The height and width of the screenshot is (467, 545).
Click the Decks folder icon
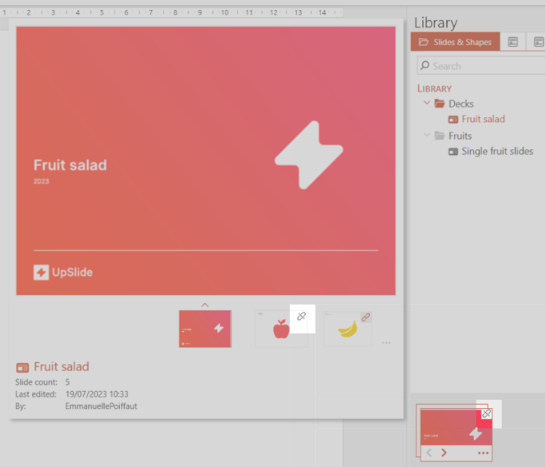(440, 103)
